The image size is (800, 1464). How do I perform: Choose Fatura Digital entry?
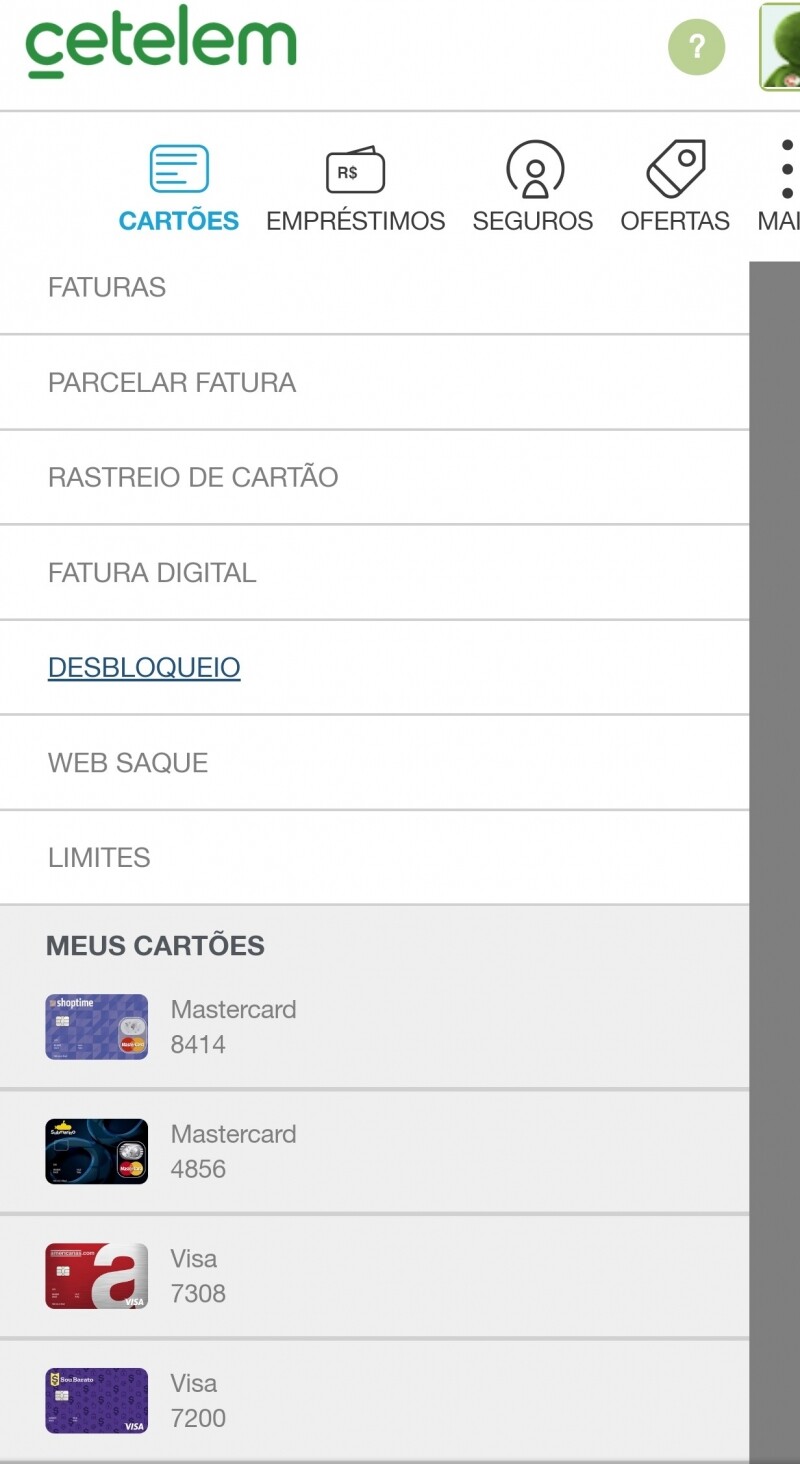[x=152, y=573]
